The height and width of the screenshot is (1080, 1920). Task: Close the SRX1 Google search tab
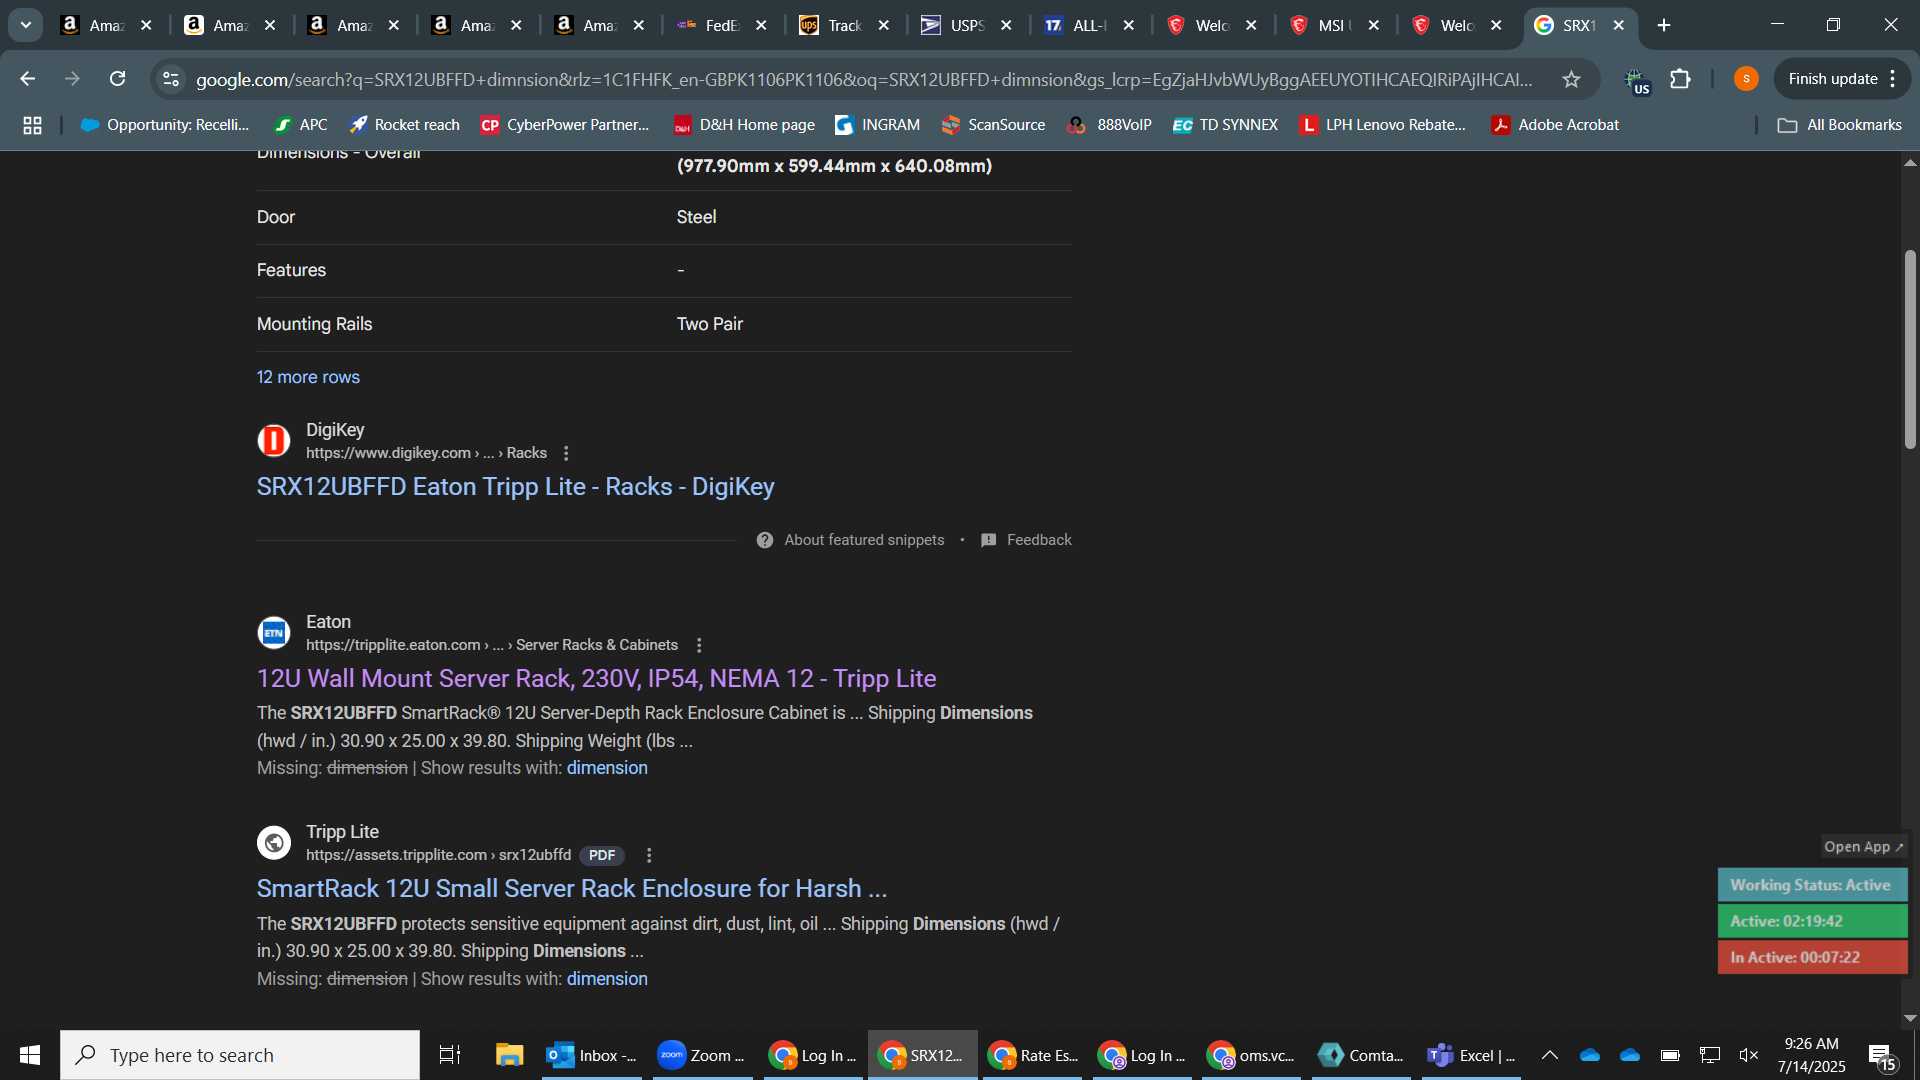click(x=1619, y=25)
